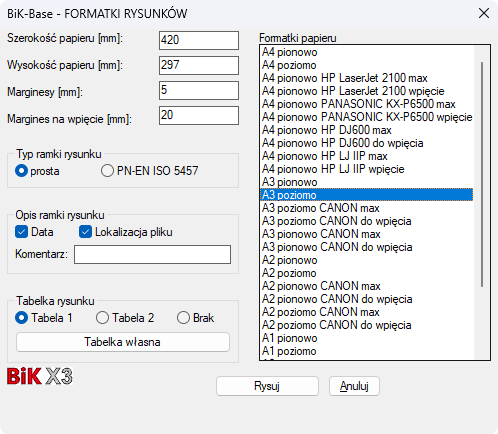The image size is (498, 434).
Task: Click into the Komentarz text field
Action: coord(152,254)
